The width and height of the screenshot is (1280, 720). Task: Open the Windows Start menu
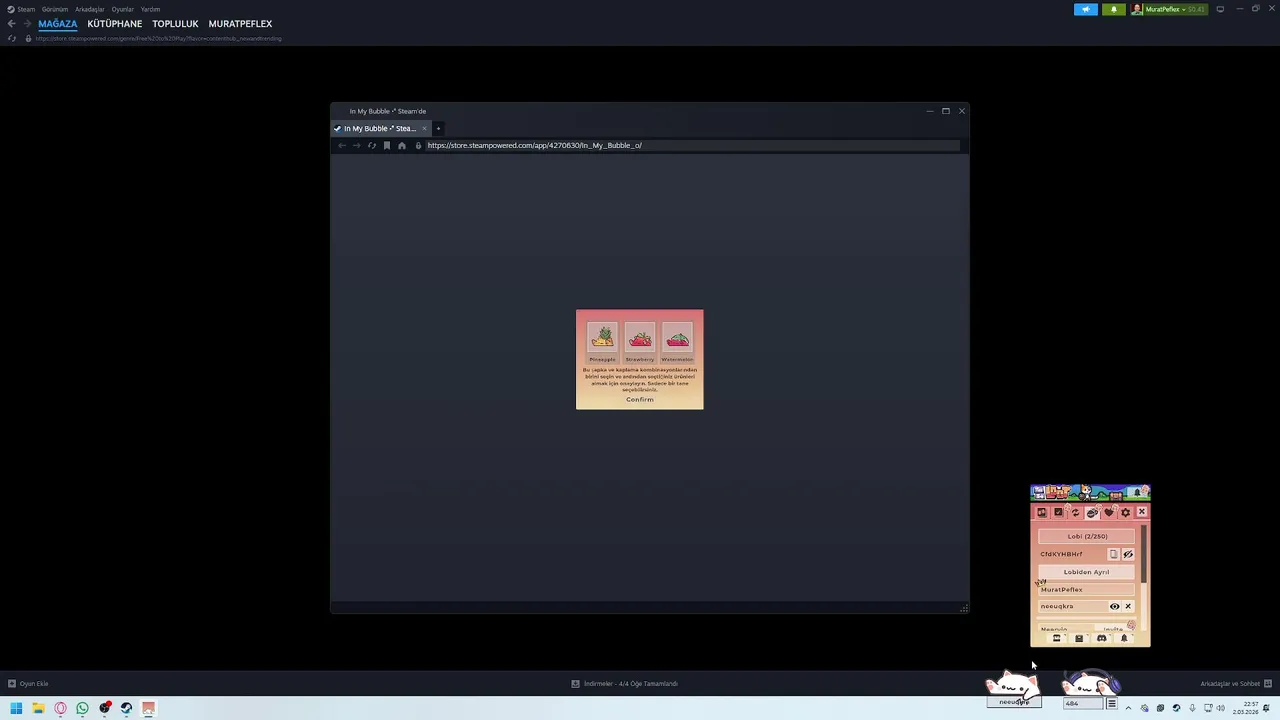coord(16,708)
